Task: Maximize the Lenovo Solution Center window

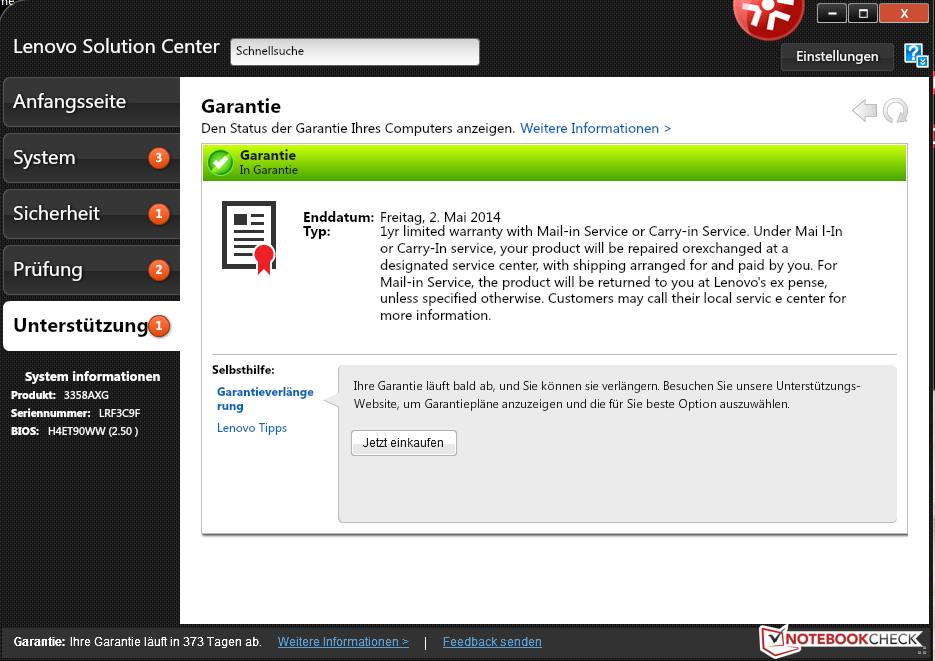Action: [x=863, y=13]
